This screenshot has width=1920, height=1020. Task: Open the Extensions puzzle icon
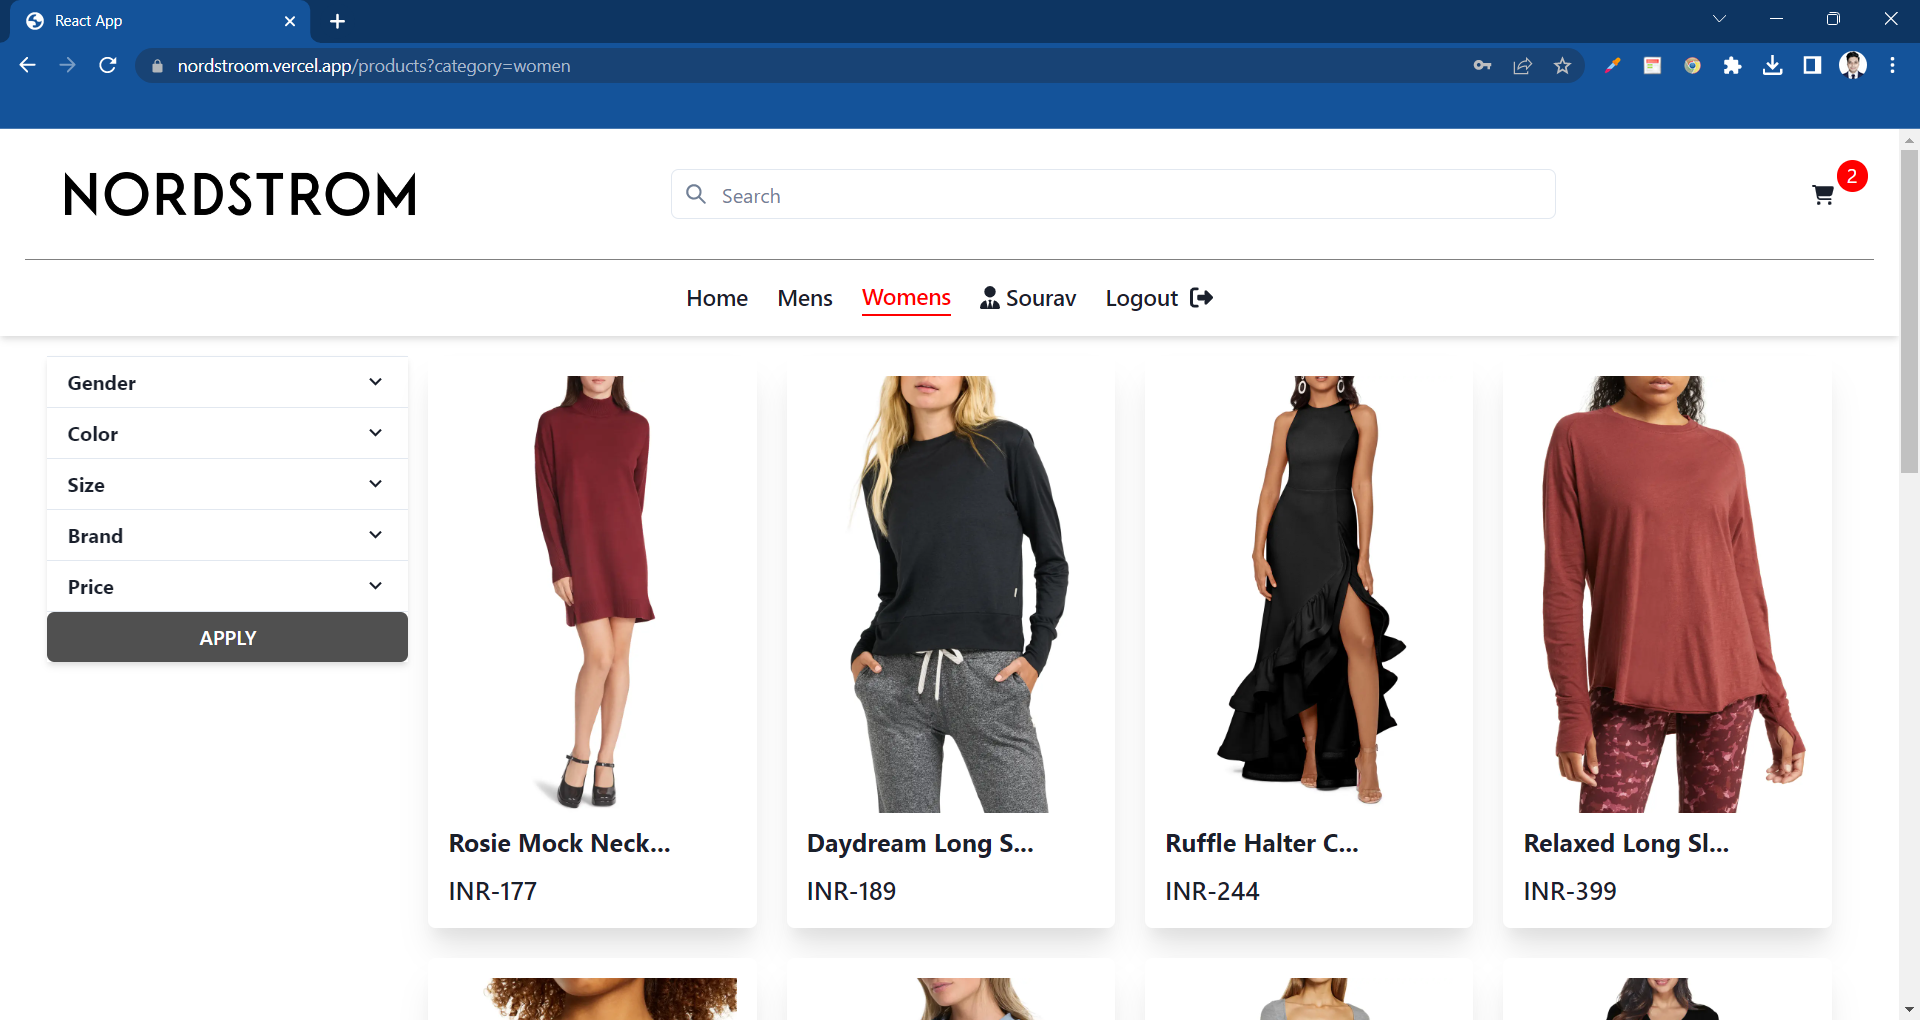[x=1732, y=66]
